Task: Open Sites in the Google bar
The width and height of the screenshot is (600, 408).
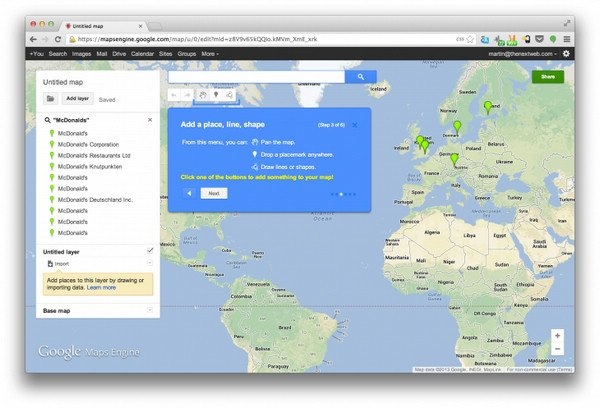Action: (x=166, y=54)
